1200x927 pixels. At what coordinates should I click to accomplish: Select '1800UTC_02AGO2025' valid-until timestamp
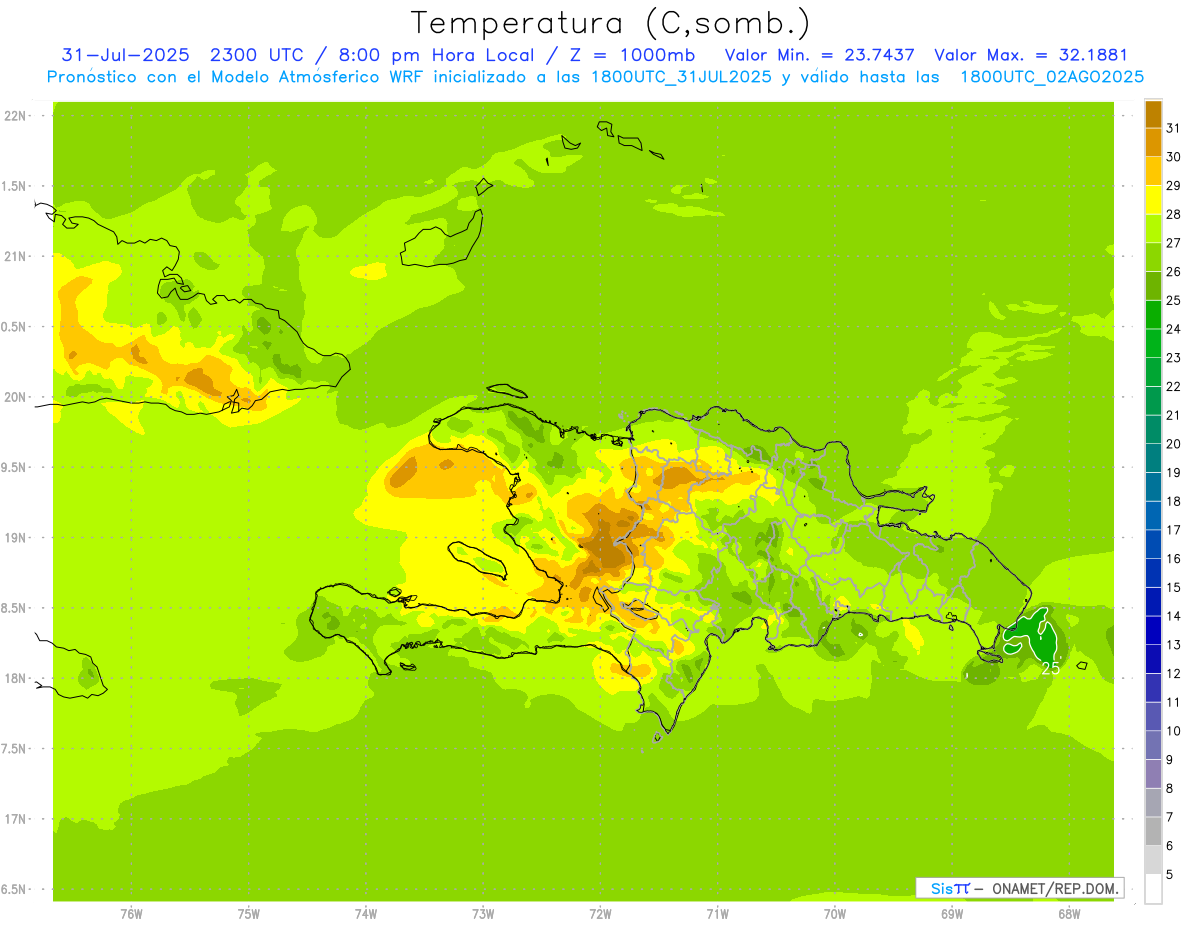(x=1052, y=77)
